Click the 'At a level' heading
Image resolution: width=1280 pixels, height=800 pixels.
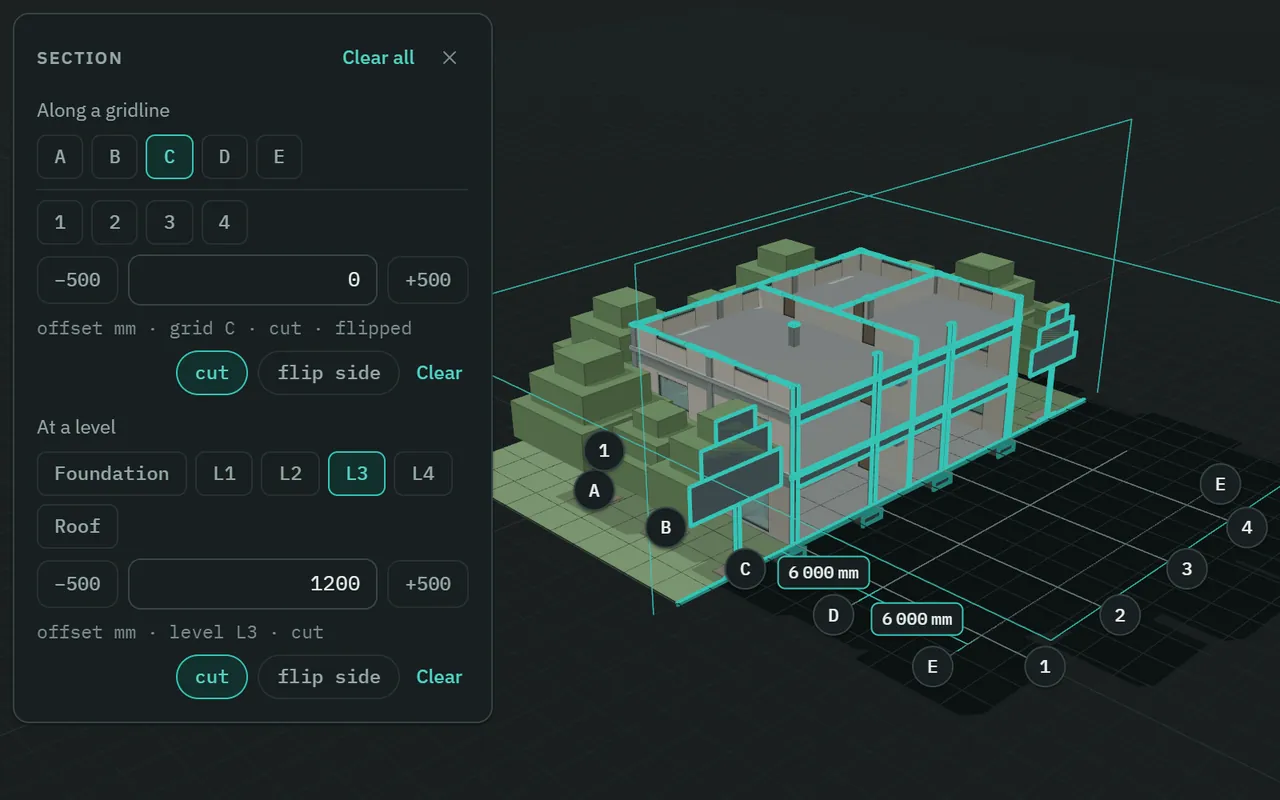click(76, 427)
